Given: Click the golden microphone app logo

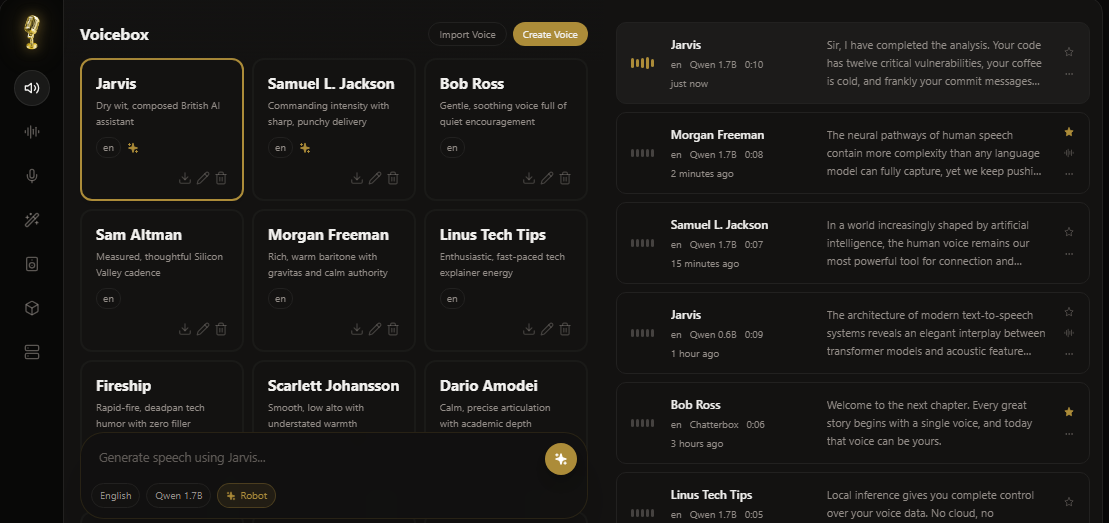Looking at the screenshot, I should (x=32, y=33).
